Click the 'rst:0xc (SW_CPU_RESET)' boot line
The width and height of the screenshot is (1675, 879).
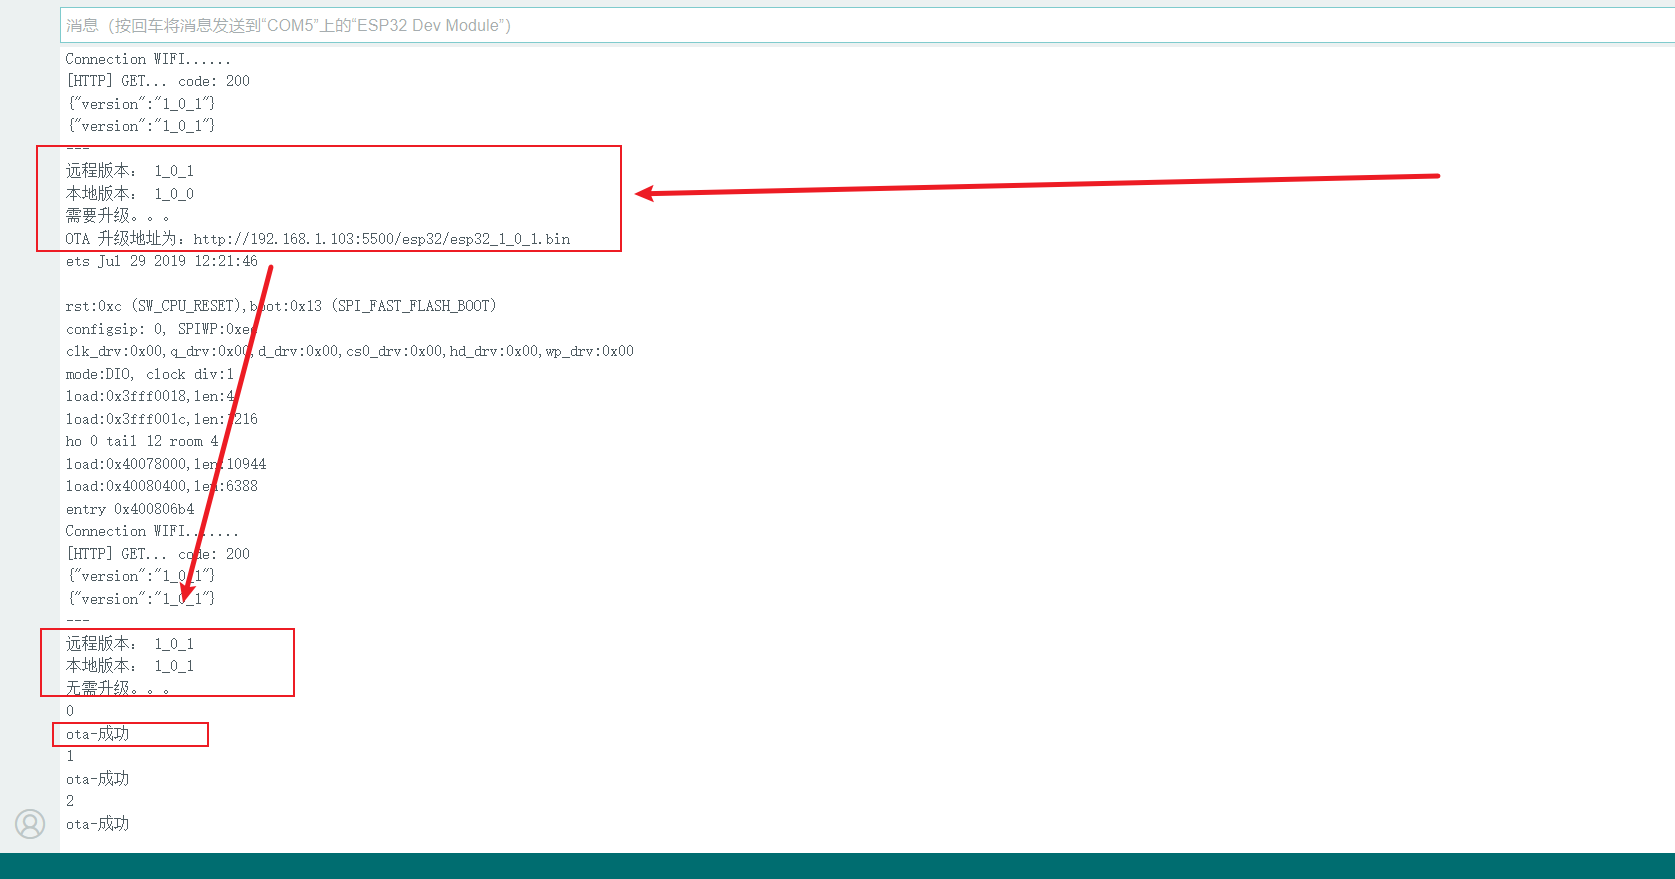click(281, 306)
